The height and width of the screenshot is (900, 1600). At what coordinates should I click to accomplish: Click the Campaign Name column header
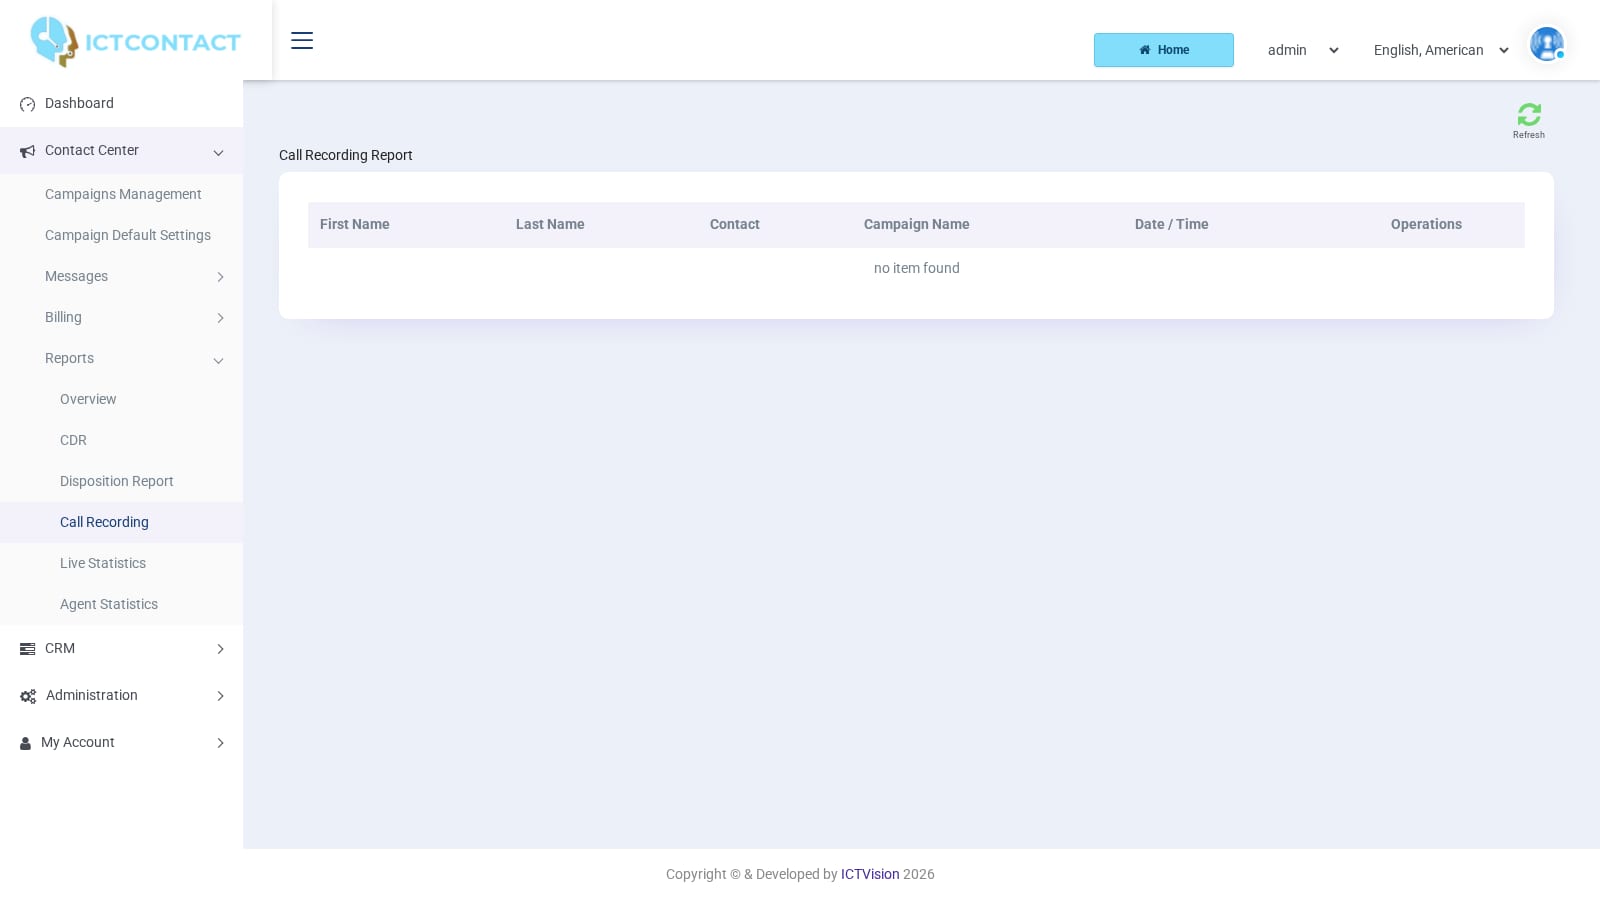(917, 224)
